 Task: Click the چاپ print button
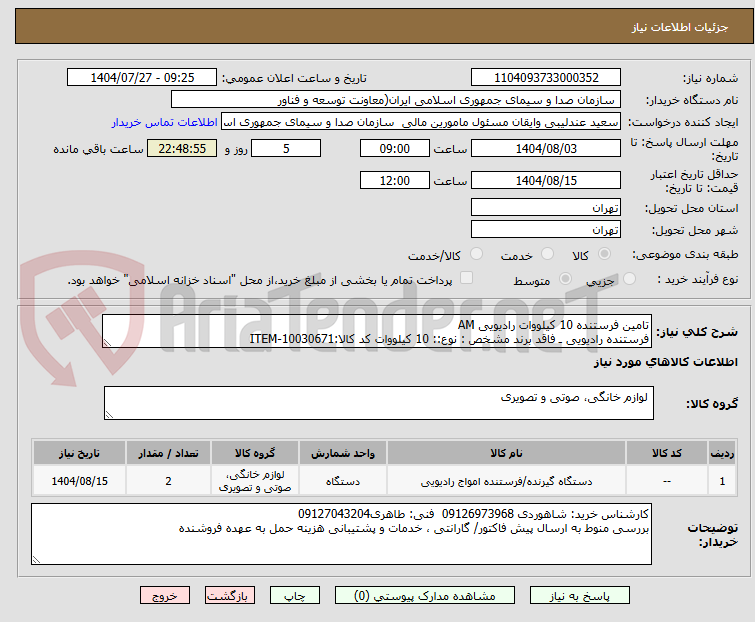coord(294,596)
